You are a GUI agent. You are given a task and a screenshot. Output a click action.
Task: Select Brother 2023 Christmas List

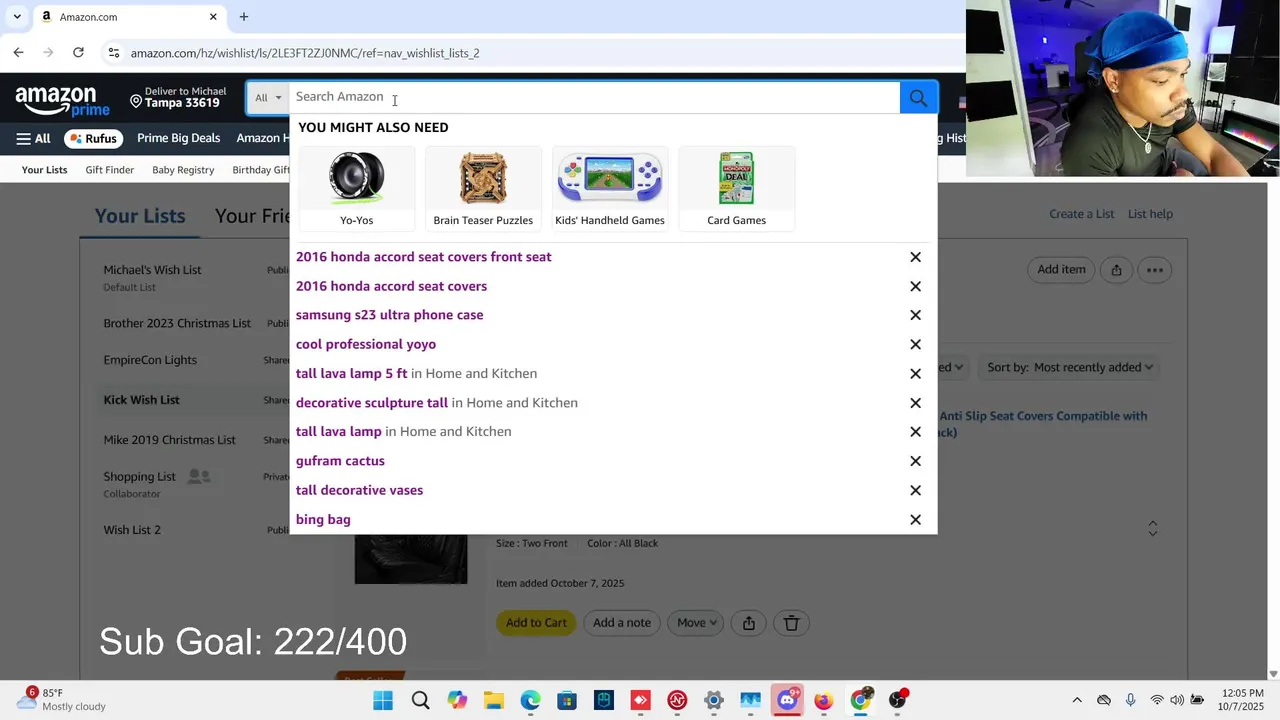[177, 323]
